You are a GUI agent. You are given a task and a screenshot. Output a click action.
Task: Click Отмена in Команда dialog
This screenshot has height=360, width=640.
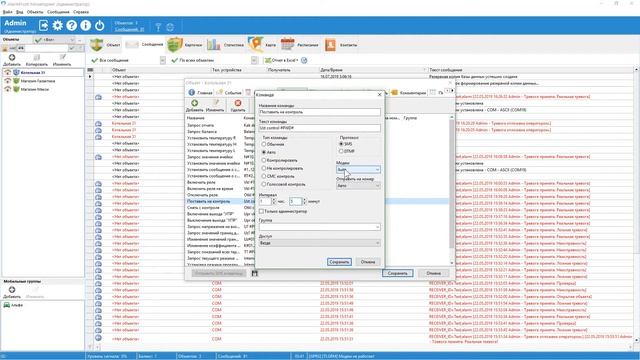click(x=368, y=262)
